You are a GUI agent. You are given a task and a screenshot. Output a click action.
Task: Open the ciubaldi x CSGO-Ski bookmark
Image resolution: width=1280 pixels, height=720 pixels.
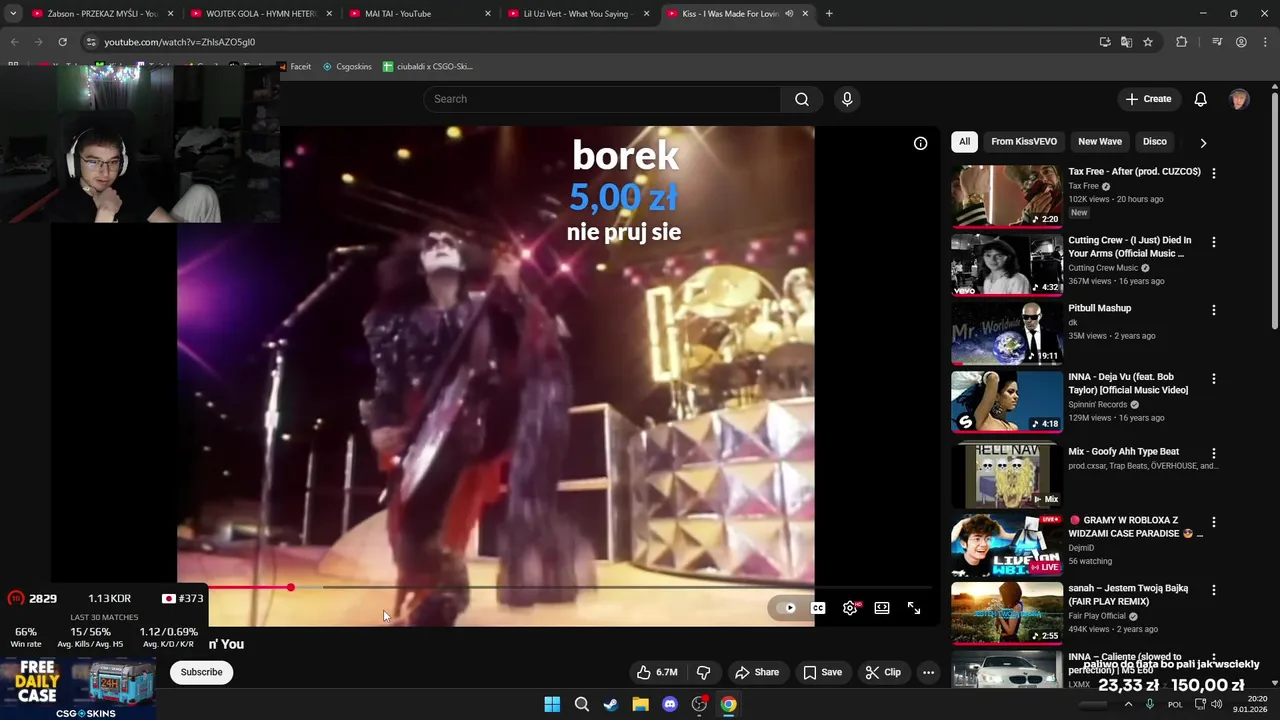point(428,67)
